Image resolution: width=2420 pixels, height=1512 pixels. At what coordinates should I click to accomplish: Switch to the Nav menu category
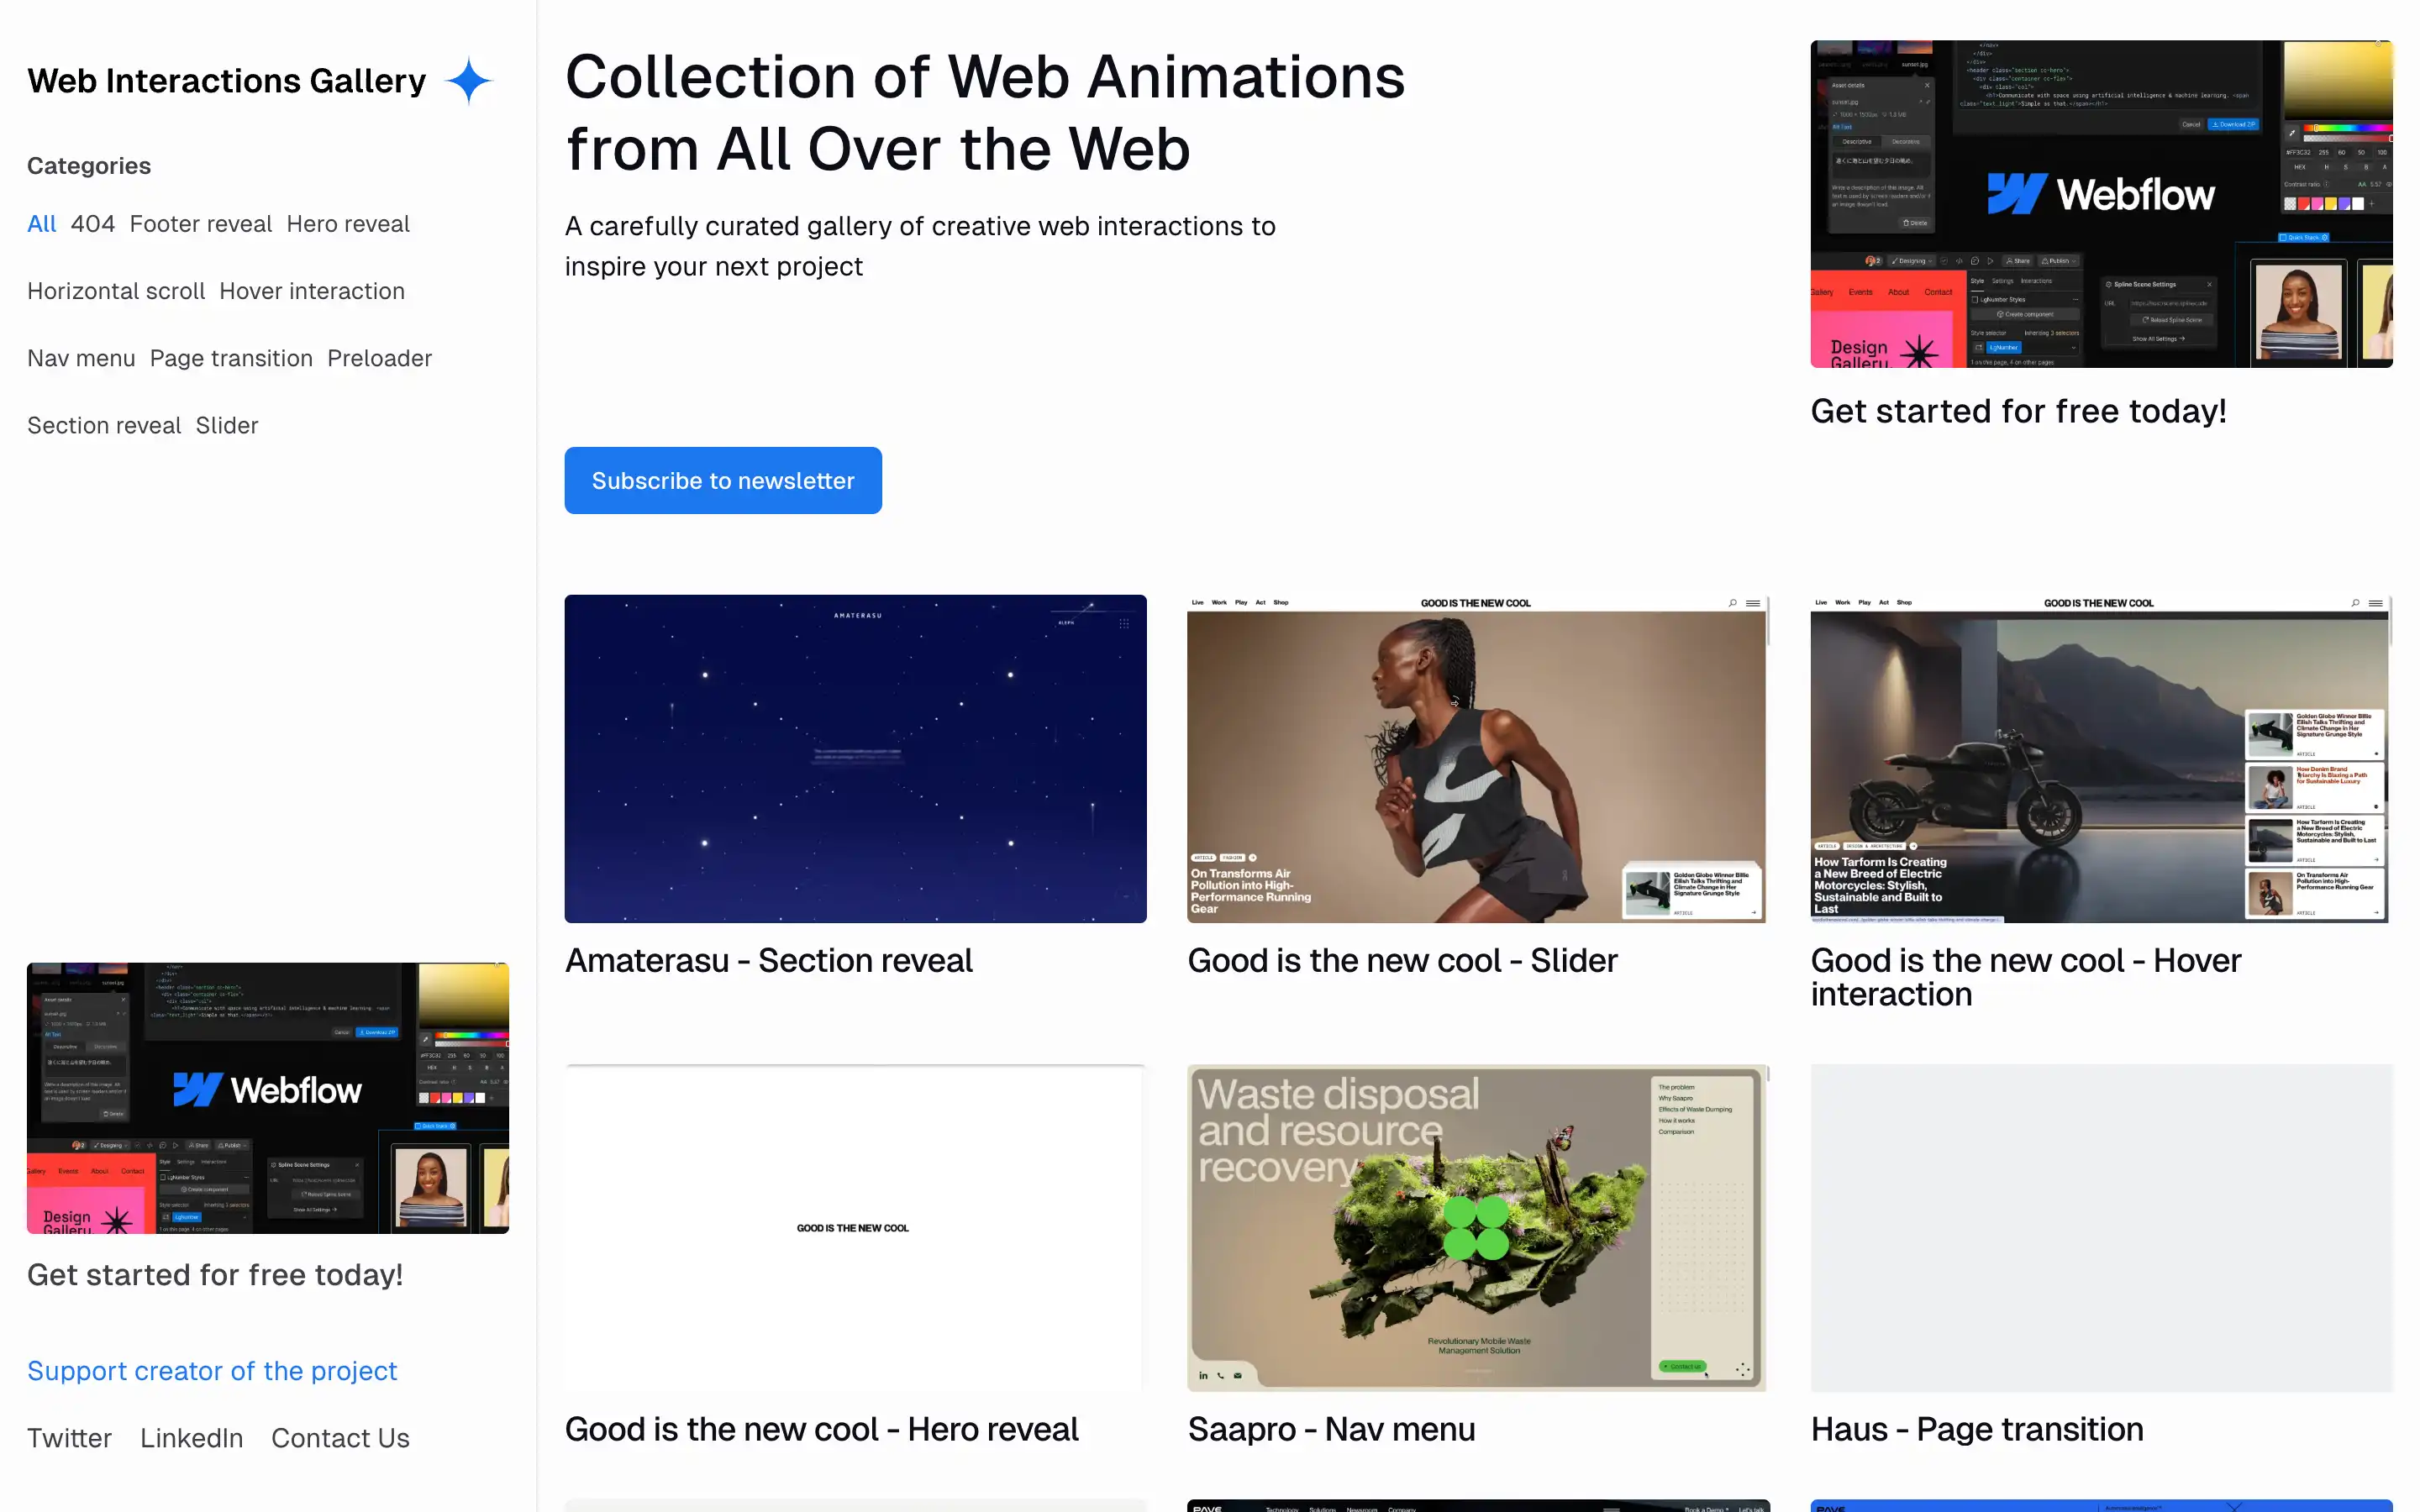click(81, 358)
